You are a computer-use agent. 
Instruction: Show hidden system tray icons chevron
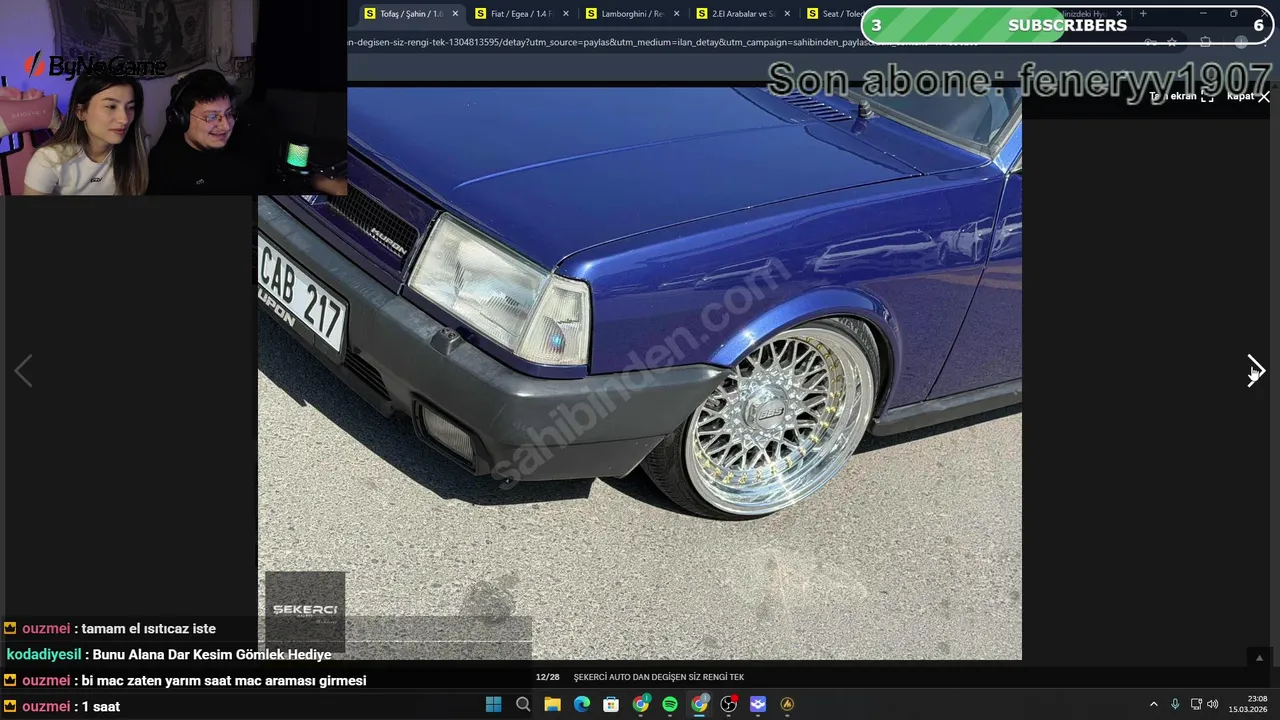[1153, 704]
